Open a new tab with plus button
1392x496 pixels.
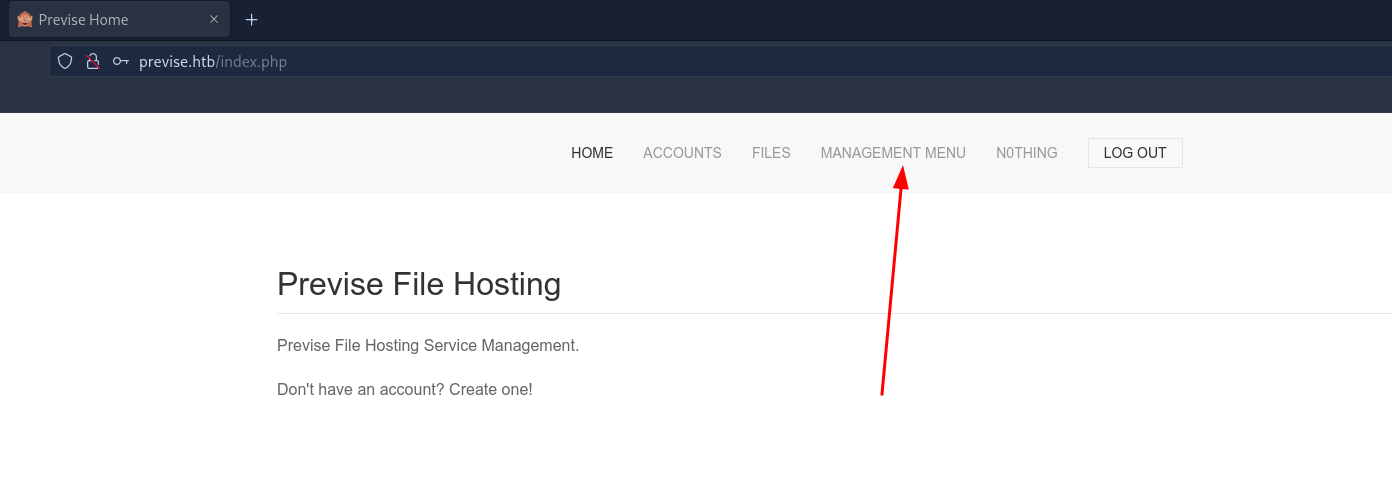click(252, 20)
